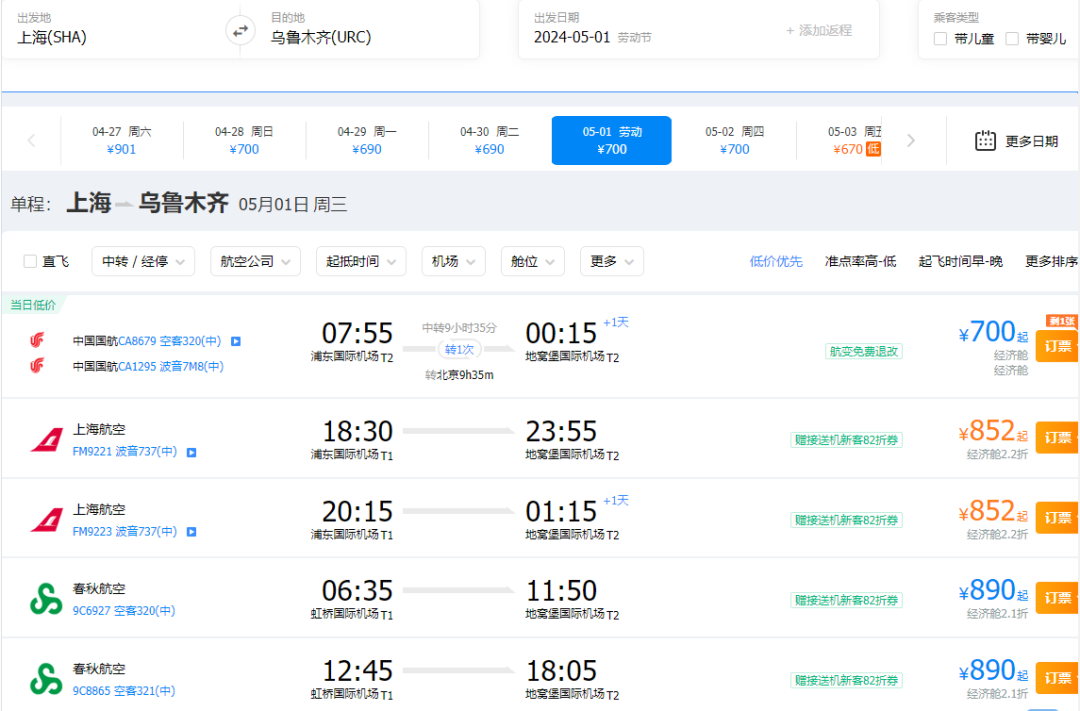Click the 订票 button for flight FM9221
The width and height of the screenshot is (1080, 711).
[1057, 437]
